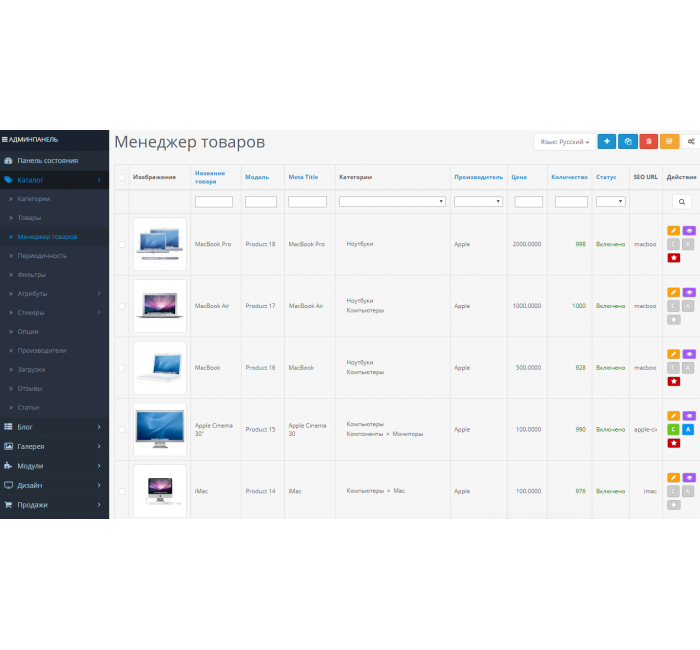The width and height of the screenshot is (700, 650).
Task: Click the quantity 998 value
Action: point(580,244)
